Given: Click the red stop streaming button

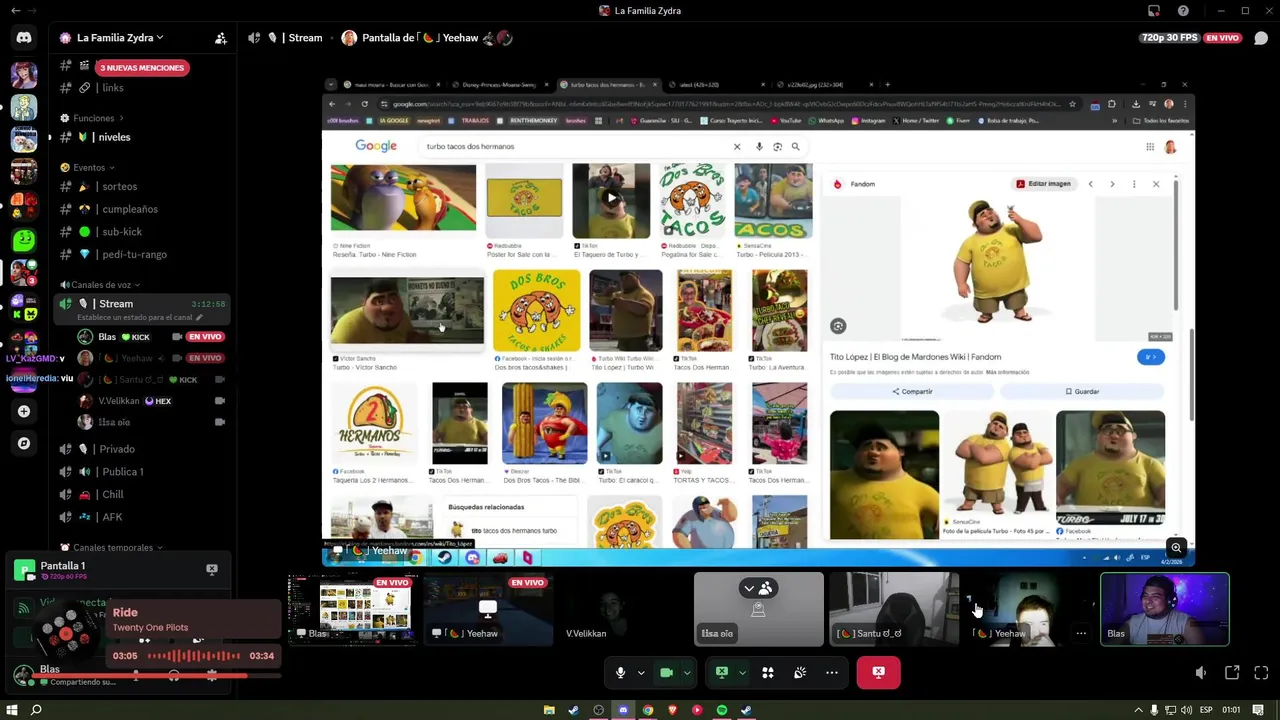Looking at the screenshot, I should coord(878,673).
